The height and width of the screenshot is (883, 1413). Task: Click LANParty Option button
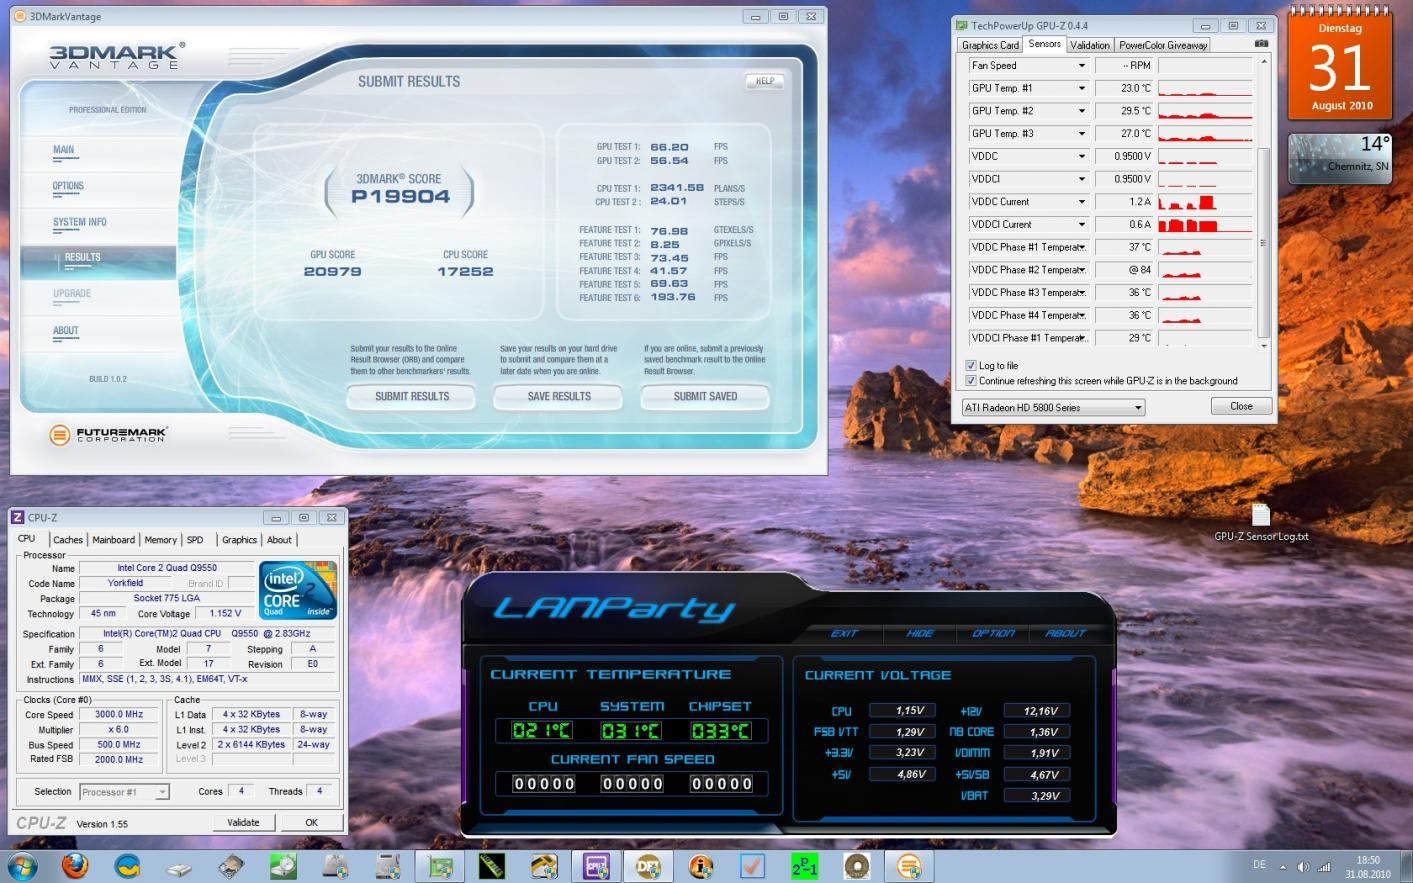point(993,633)
